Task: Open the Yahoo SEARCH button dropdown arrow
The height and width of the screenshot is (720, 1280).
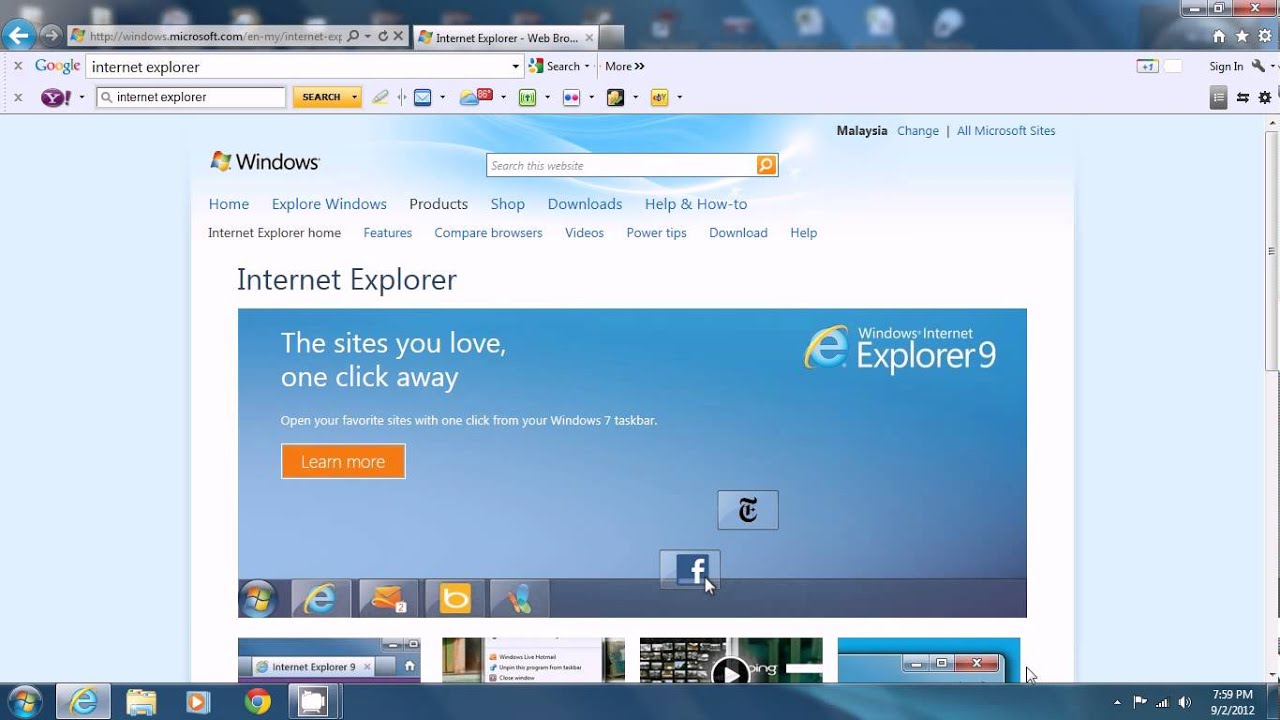Action: [354, 97]
